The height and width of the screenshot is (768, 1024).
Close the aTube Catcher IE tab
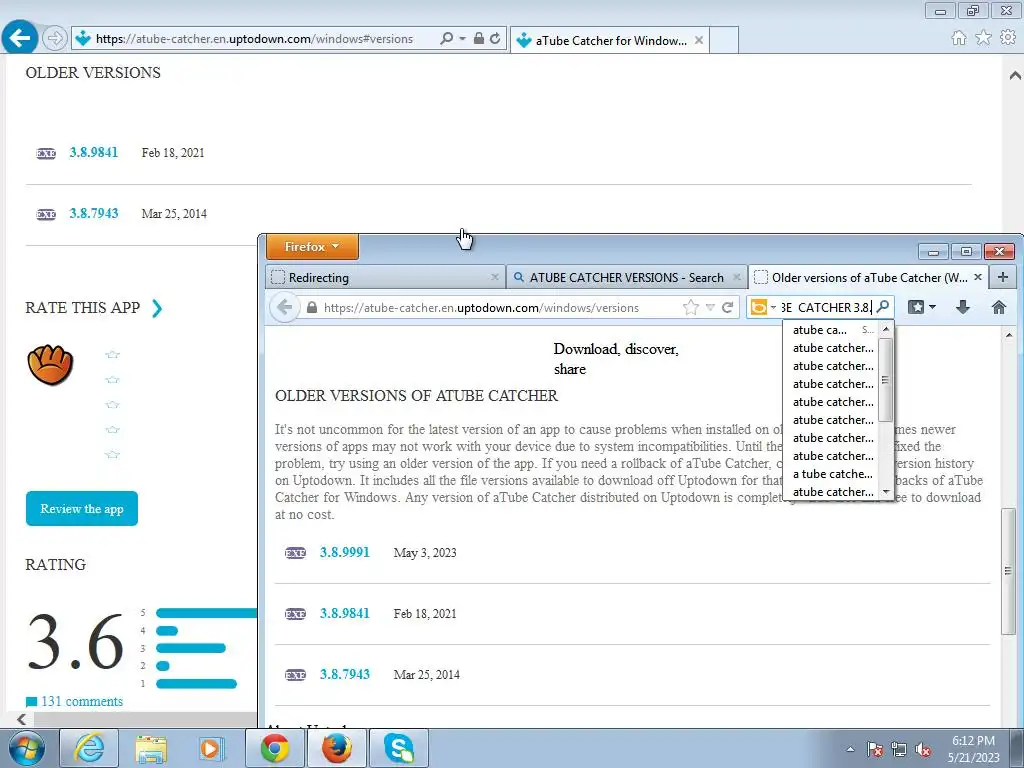[698, 40]
